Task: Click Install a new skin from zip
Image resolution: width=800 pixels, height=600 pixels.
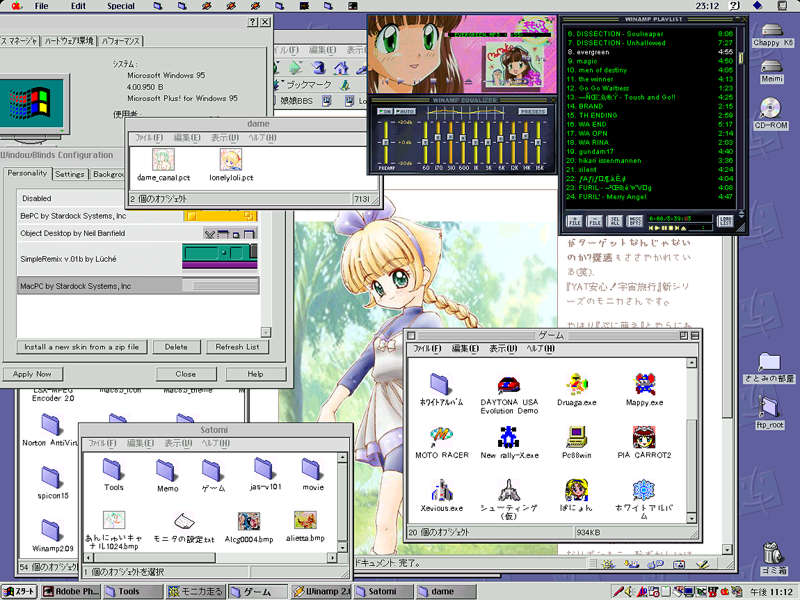Action: click(x=82, y=347)
